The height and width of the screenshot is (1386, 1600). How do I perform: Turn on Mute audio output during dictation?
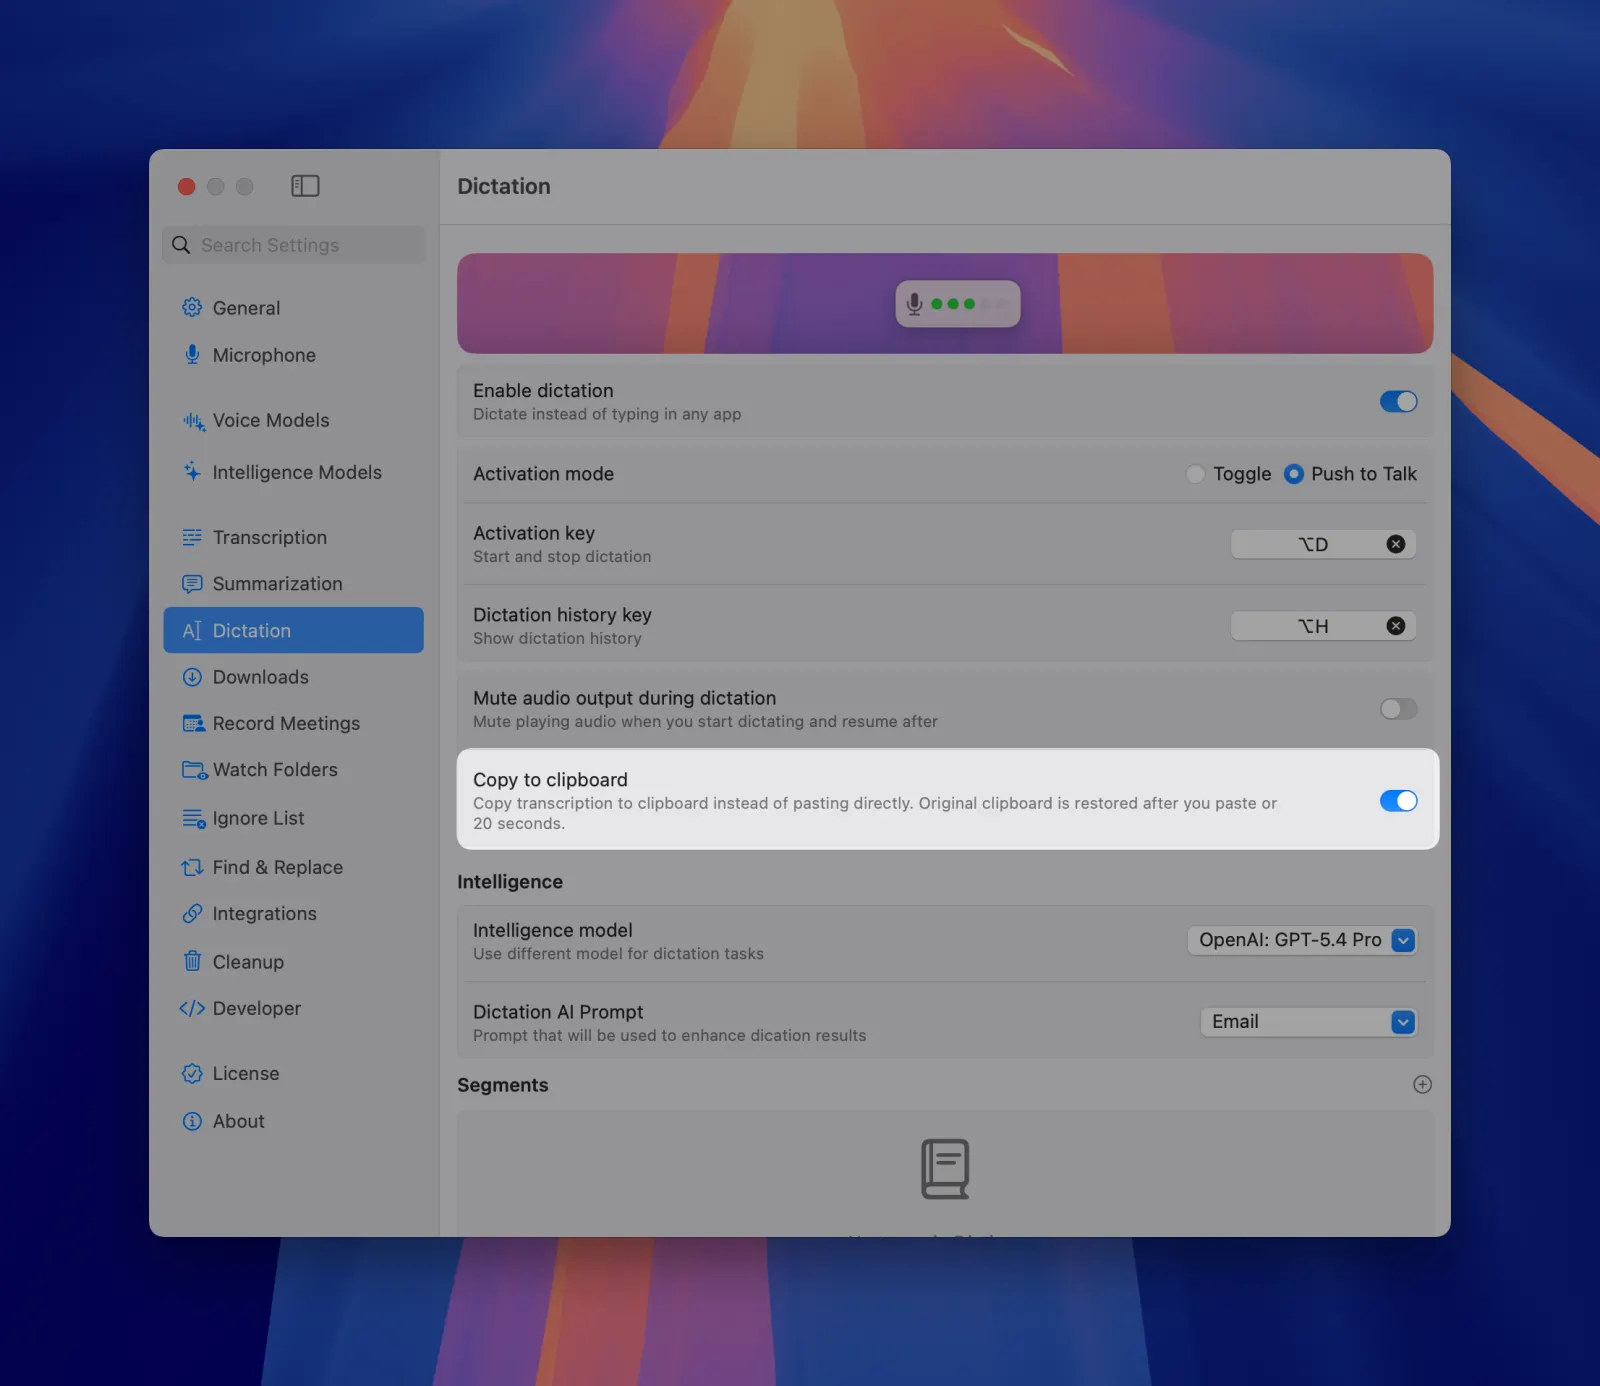1398,709
